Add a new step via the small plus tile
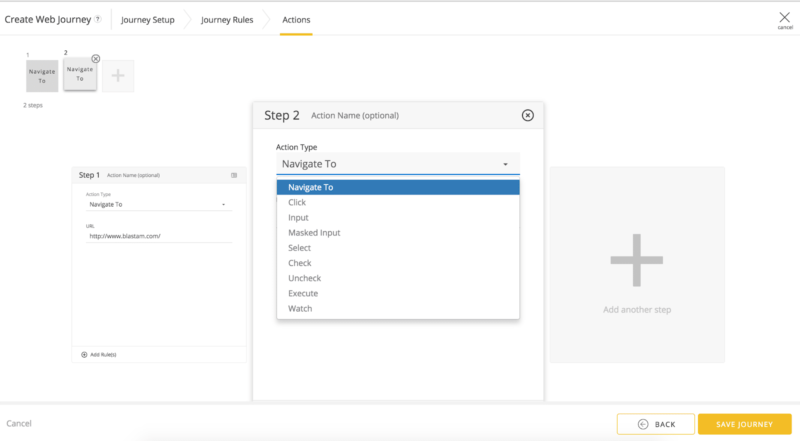The image size is (800, 441). 118,76
